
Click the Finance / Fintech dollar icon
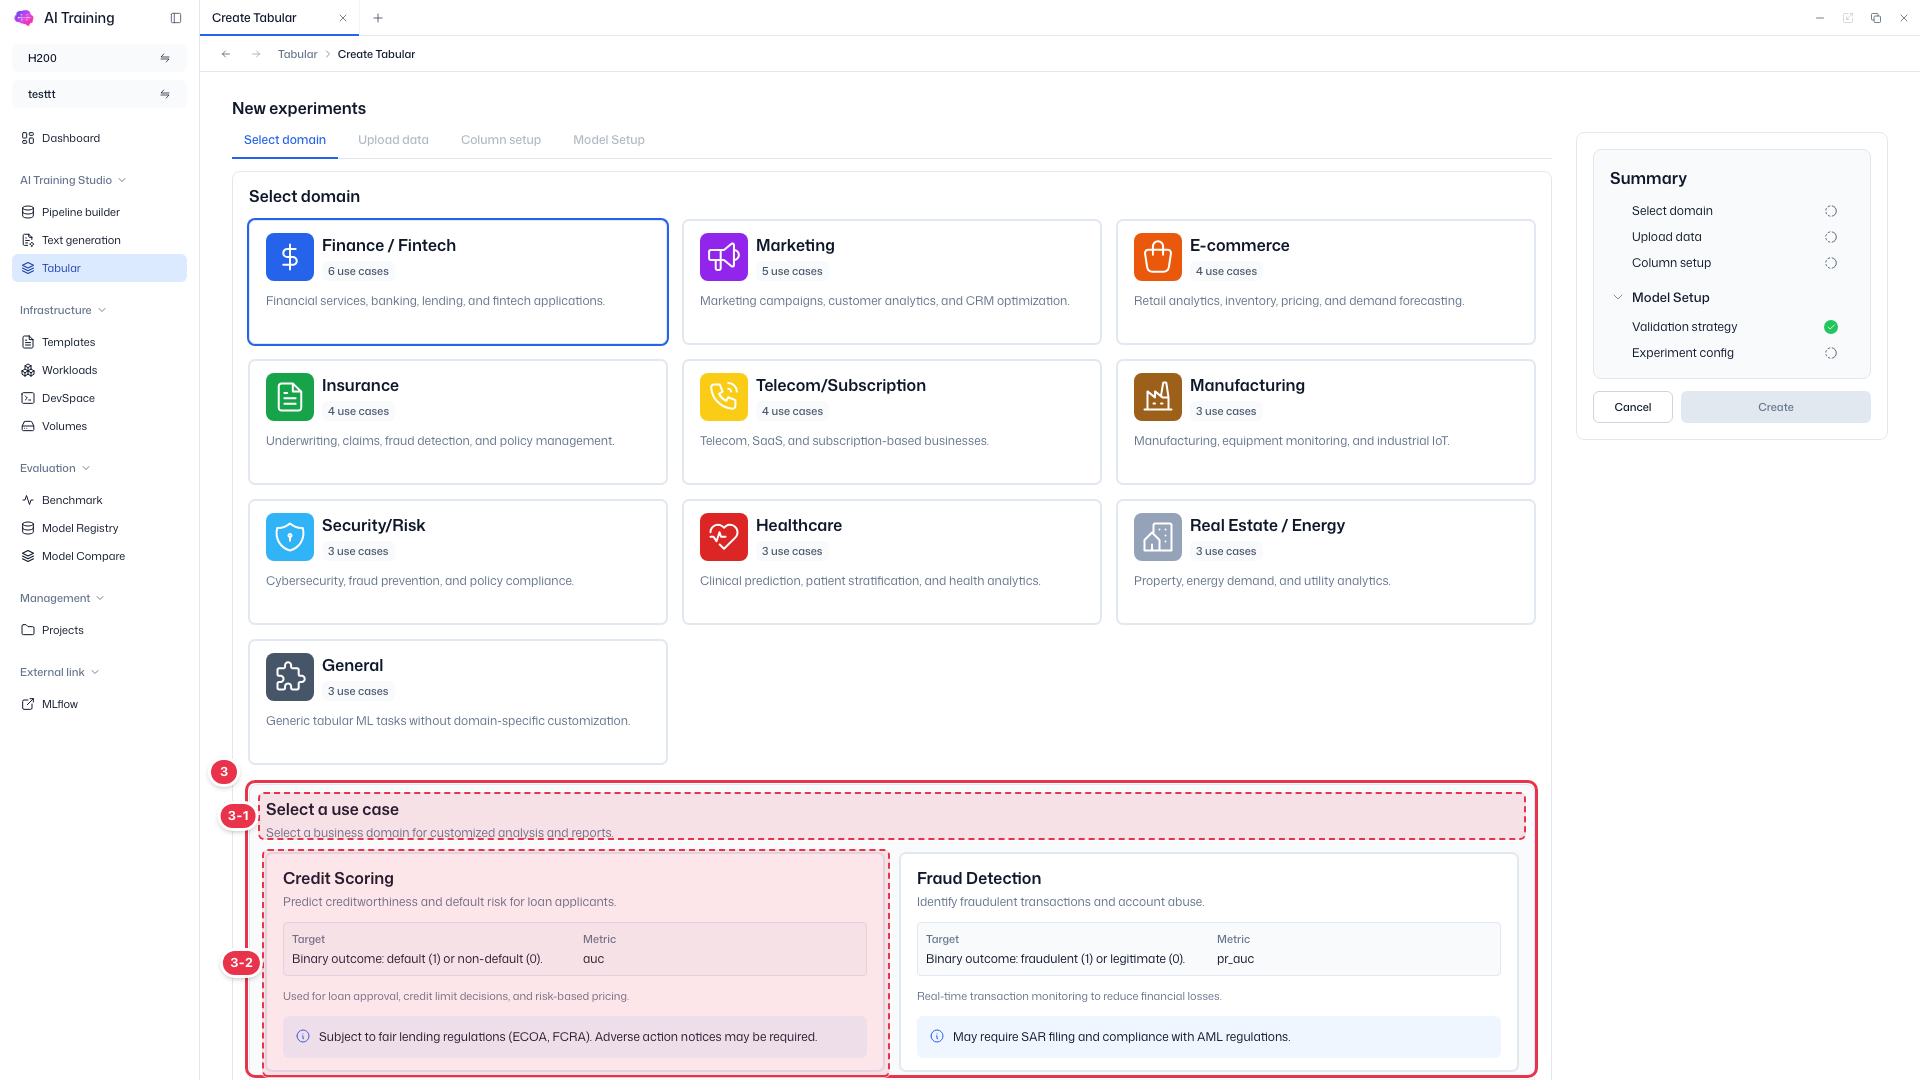(x=290, y=257)
